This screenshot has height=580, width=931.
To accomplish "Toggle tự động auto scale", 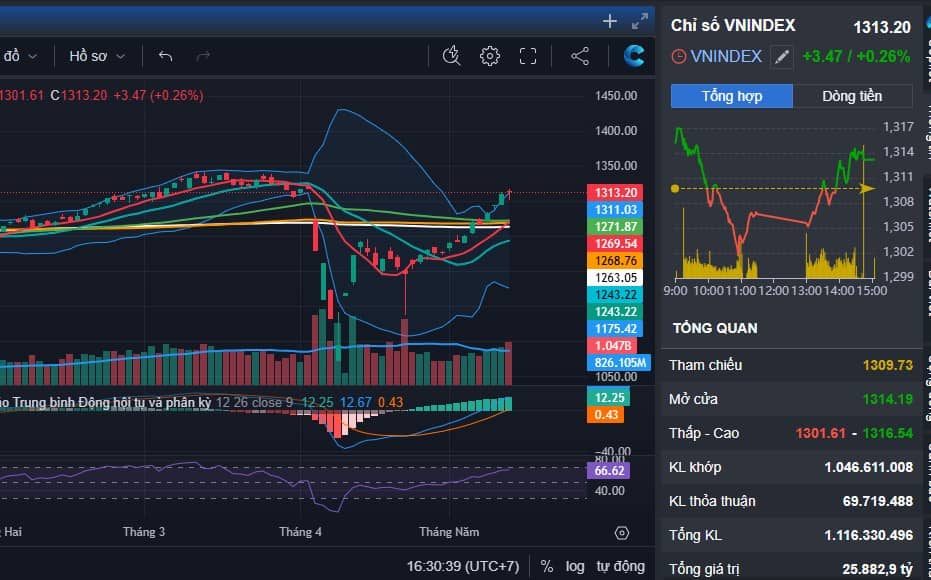I will (x=620, y=566).
